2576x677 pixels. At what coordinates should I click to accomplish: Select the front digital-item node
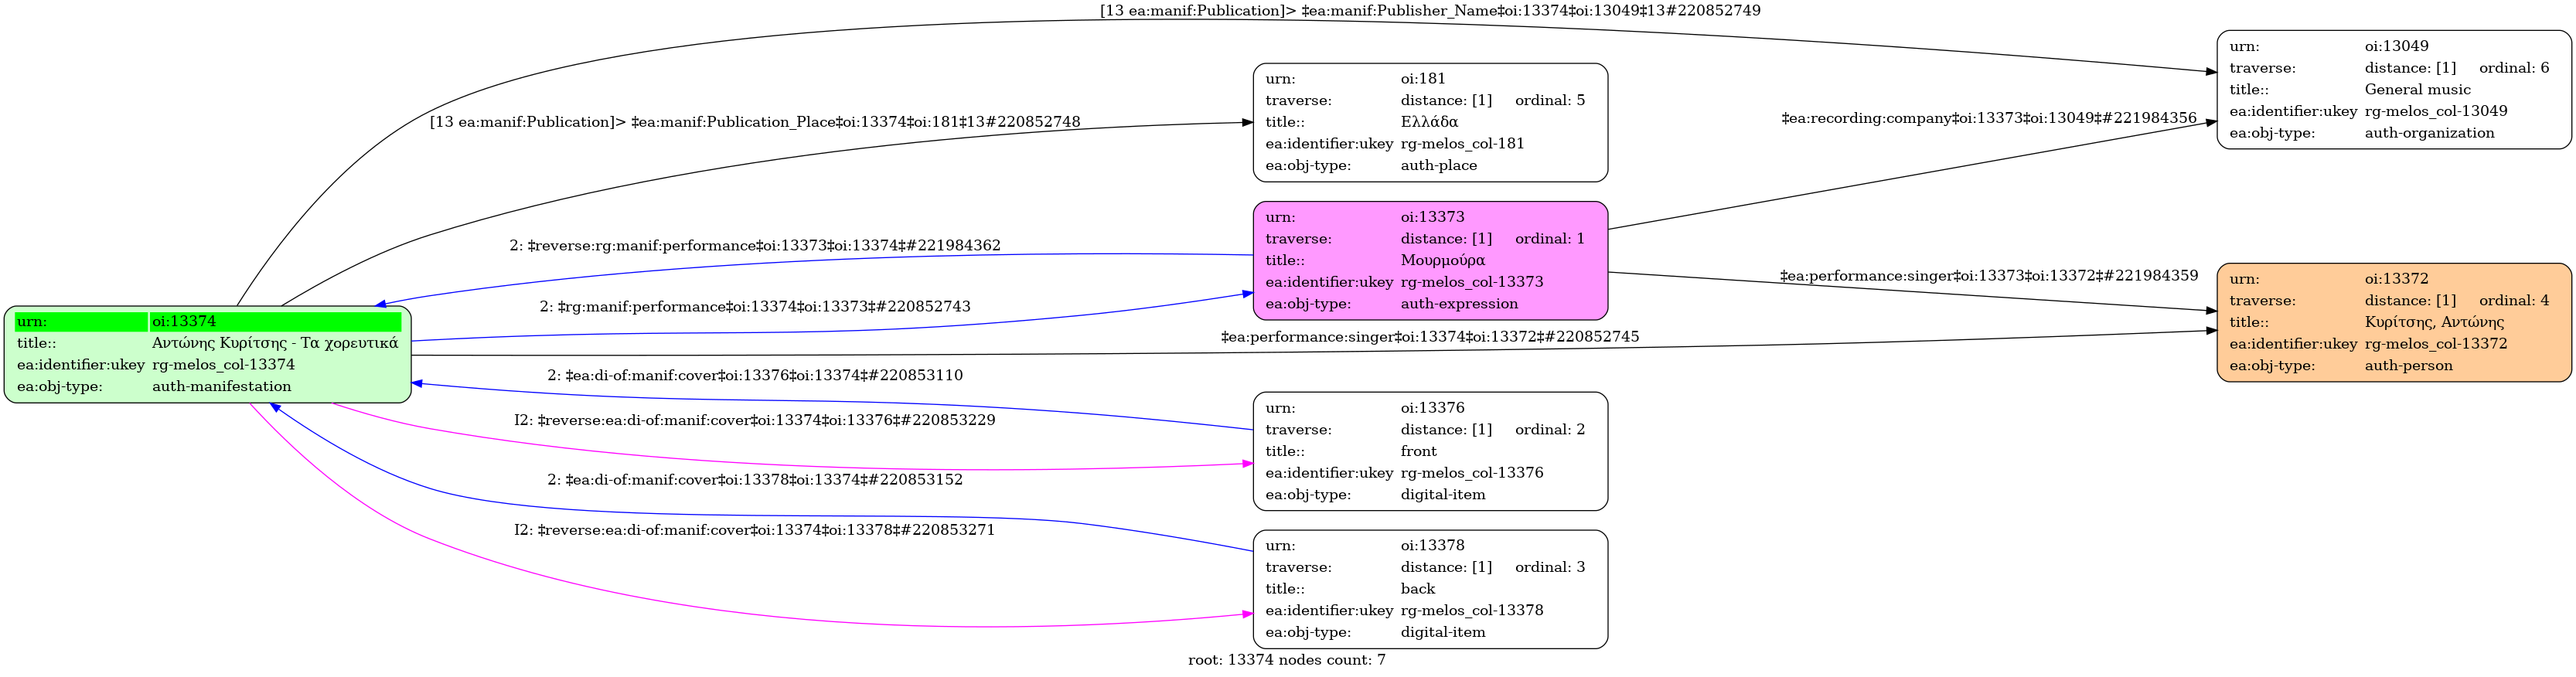1429,451
